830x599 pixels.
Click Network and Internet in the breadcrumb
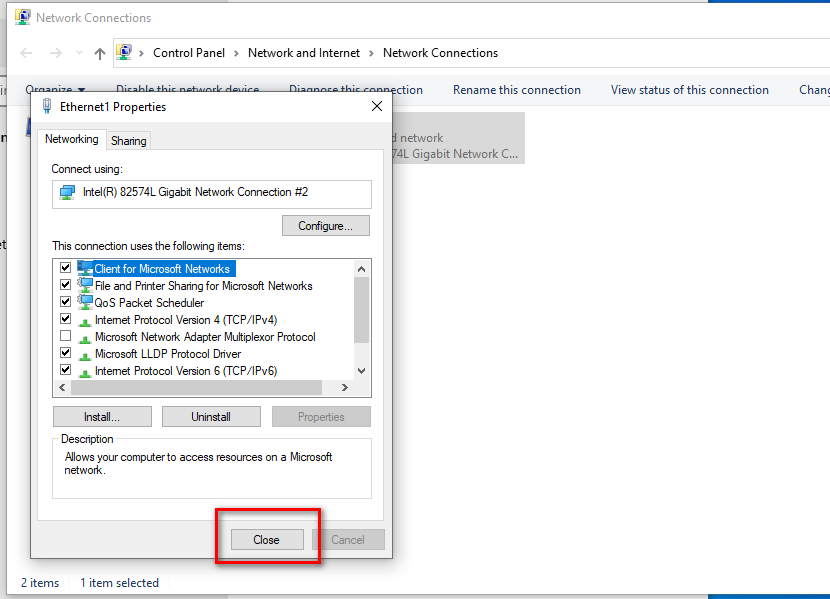click(304, 53)
